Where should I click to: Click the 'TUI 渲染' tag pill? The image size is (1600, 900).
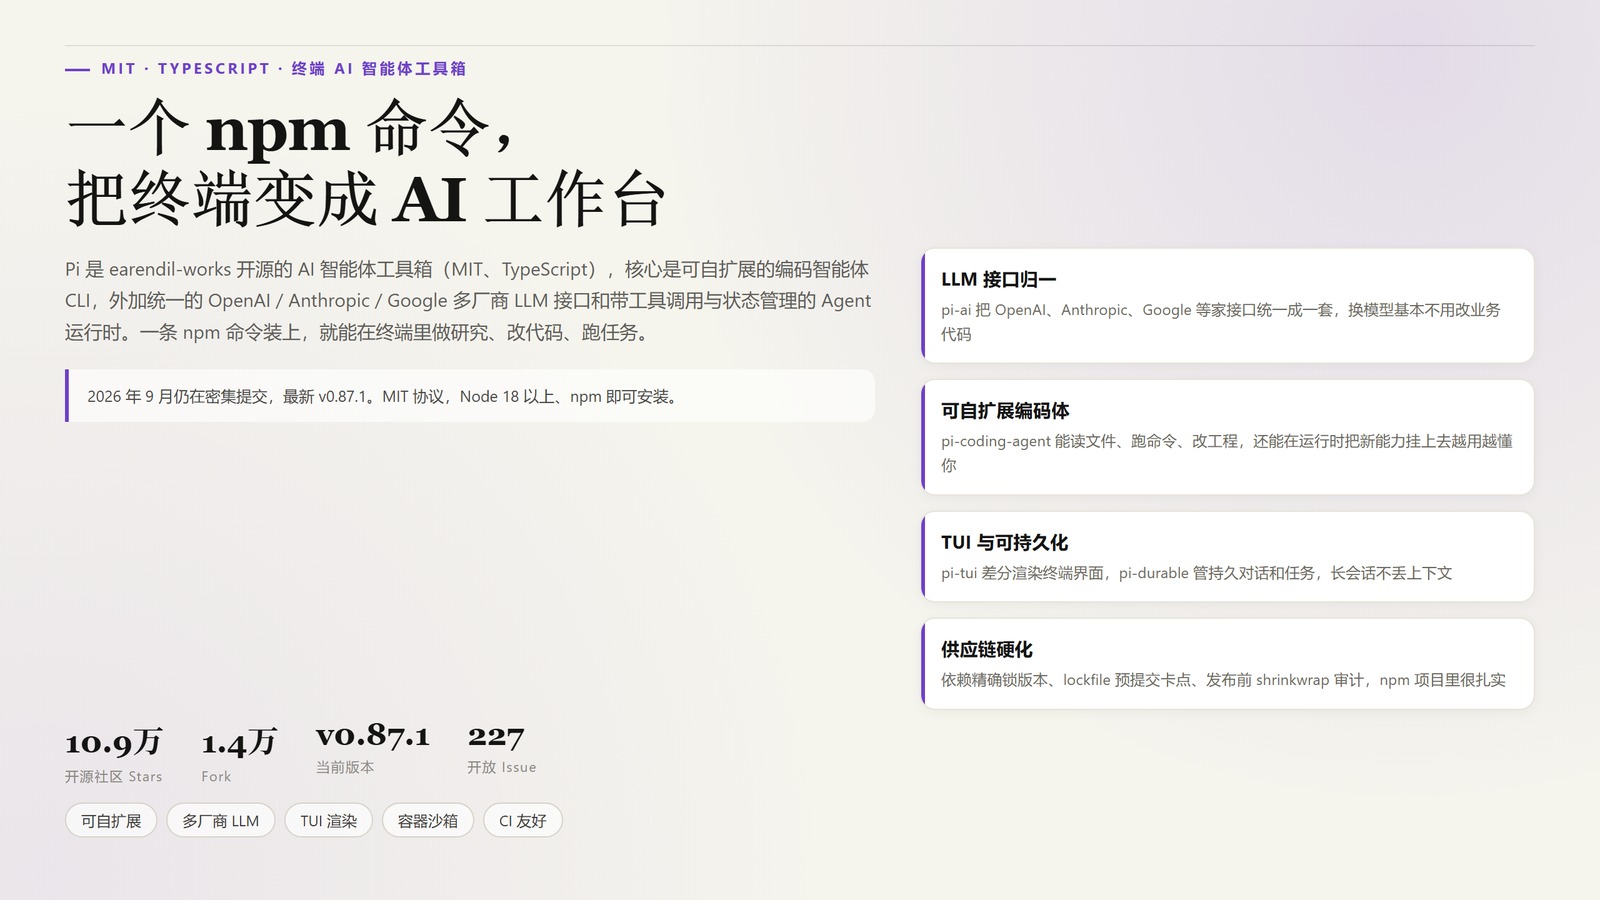coord(328,820)
